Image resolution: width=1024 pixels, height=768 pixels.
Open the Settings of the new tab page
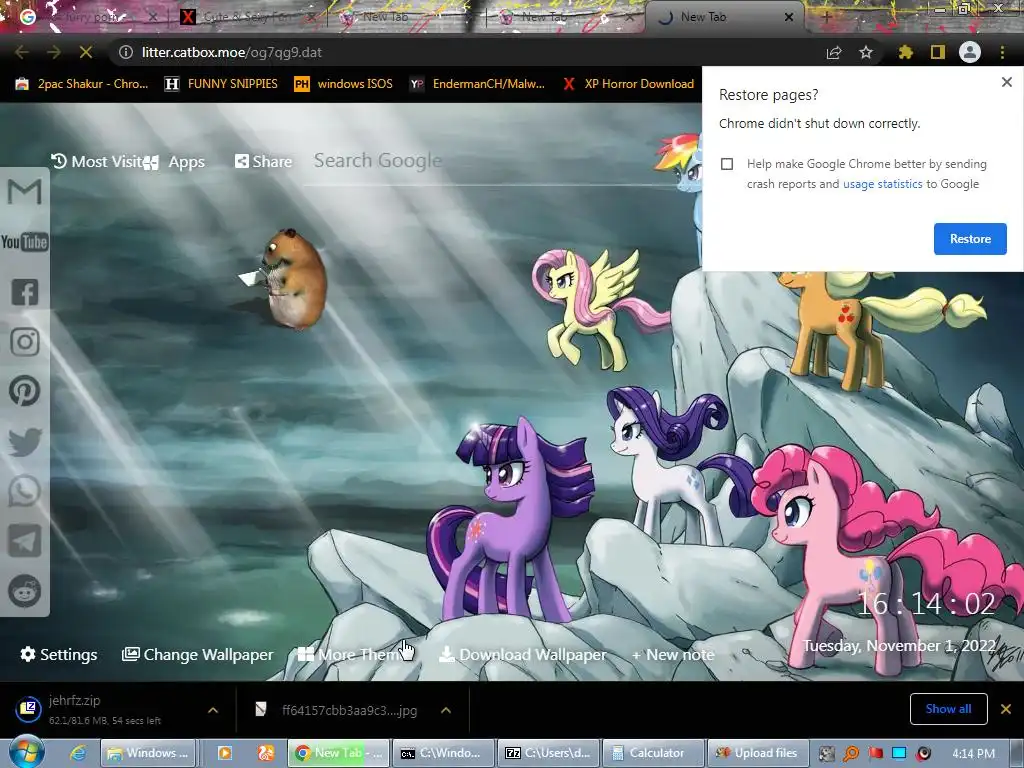[59, 654]
